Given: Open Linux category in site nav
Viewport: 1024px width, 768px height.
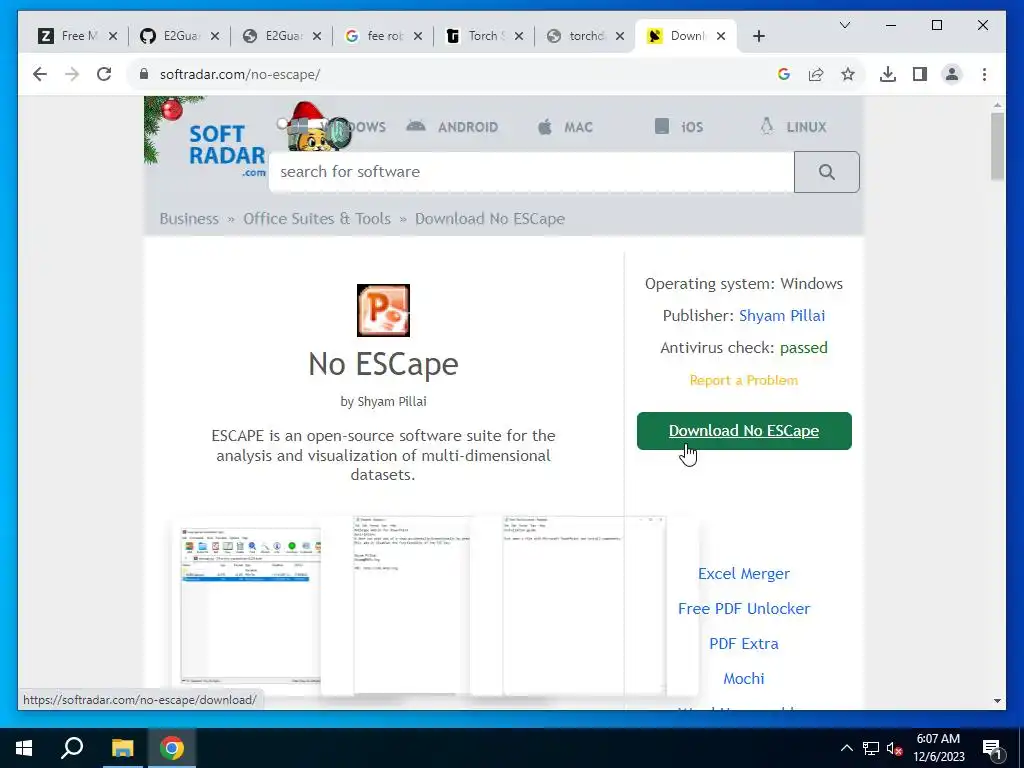Looking at the screenshot, I should [793, 127].
